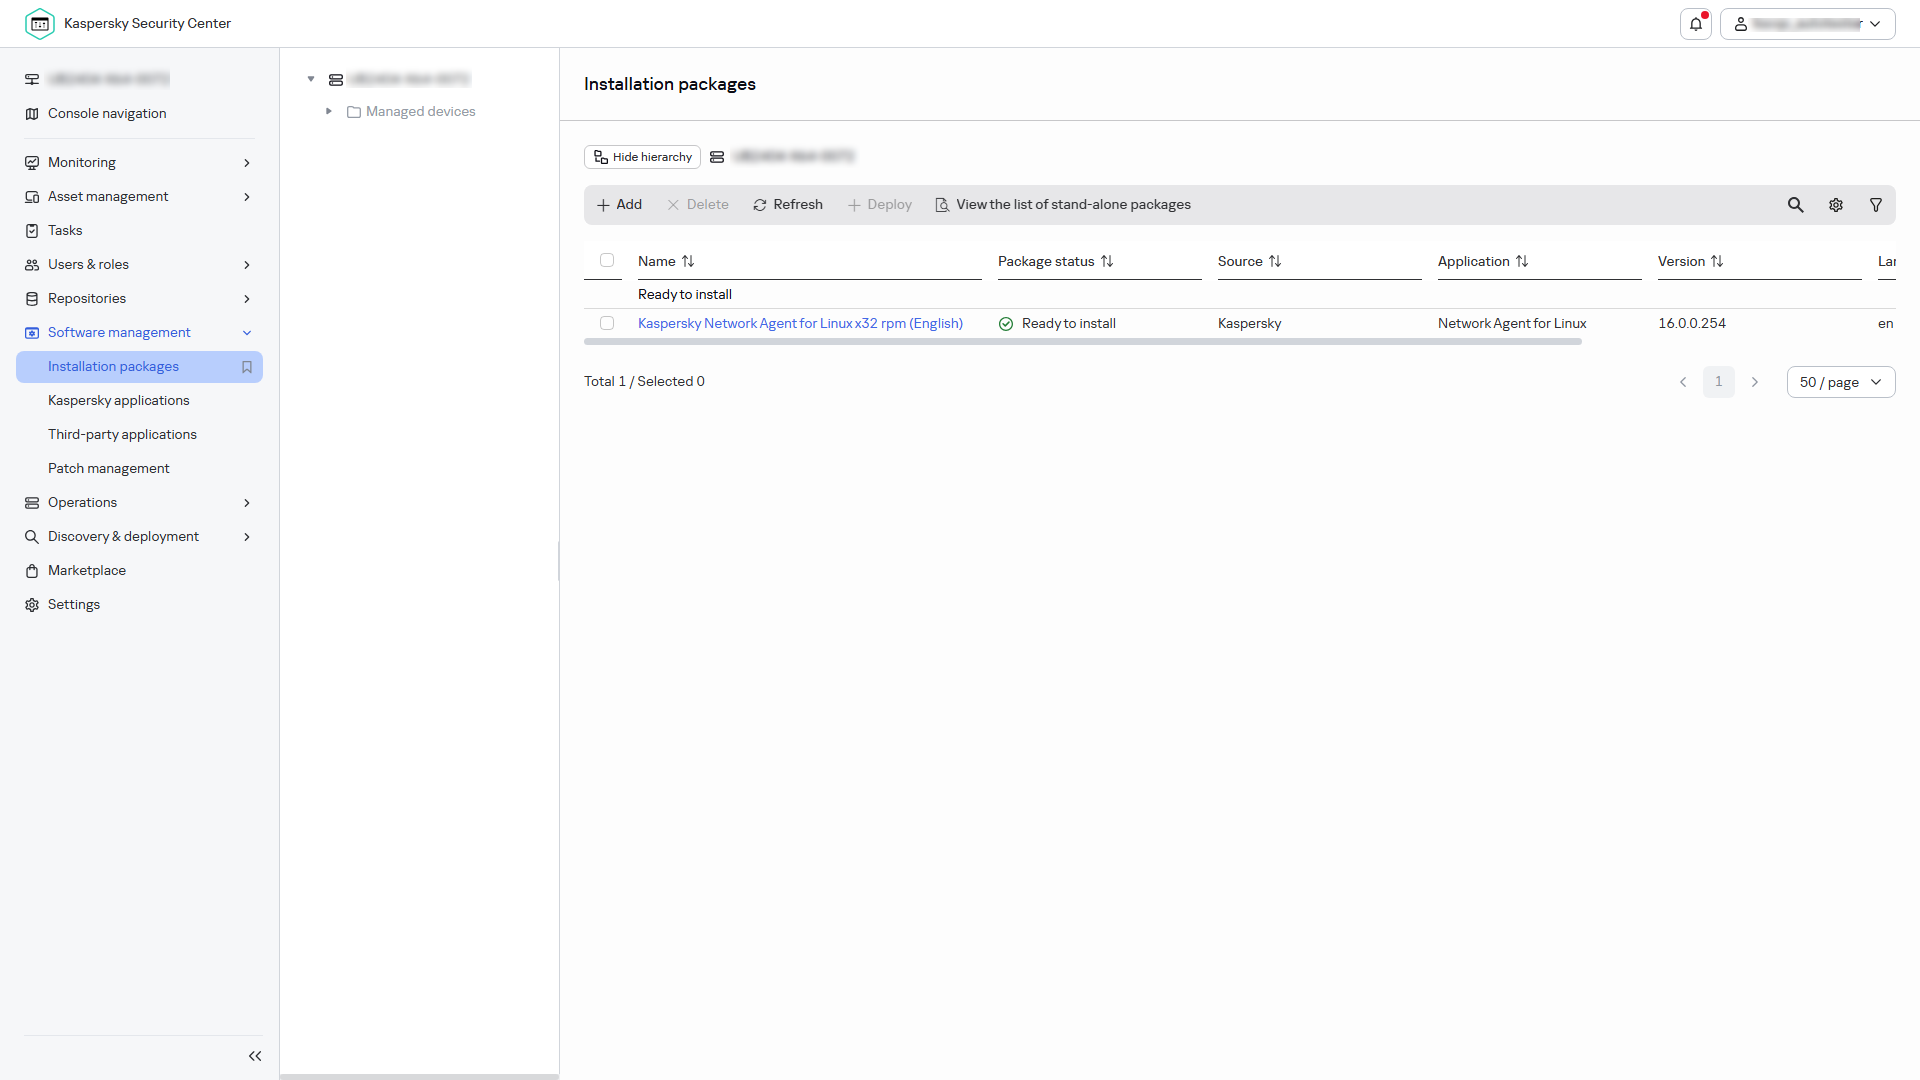Click the Refresh button

tap(788, 205)
